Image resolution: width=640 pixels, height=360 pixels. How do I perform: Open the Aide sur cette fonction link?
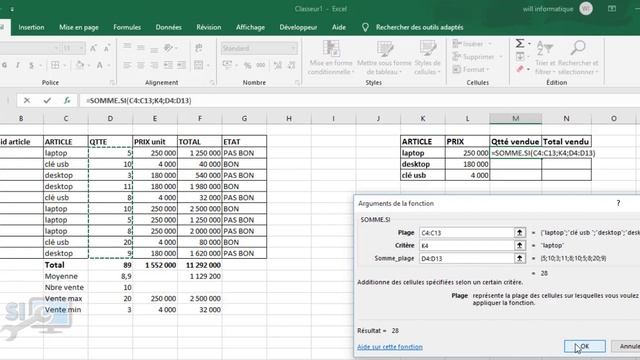[x=390, y=347]
